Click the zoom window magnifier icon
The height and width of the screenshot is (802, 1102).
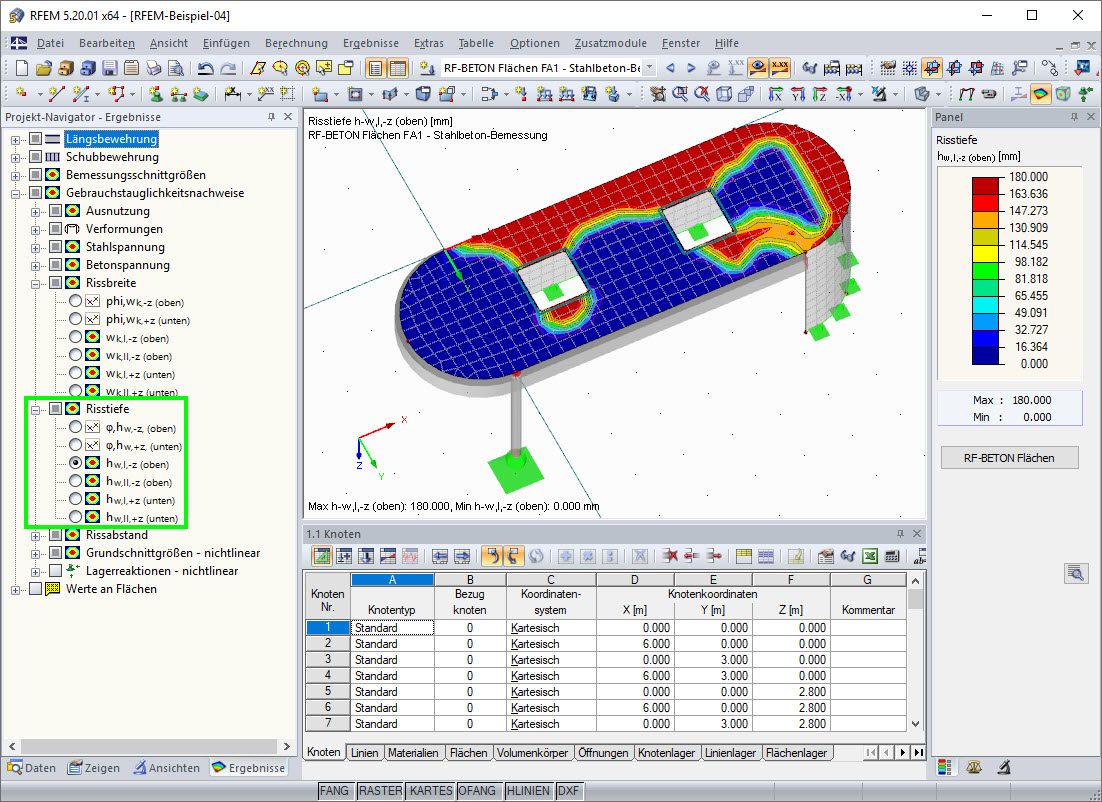(680, 93)
